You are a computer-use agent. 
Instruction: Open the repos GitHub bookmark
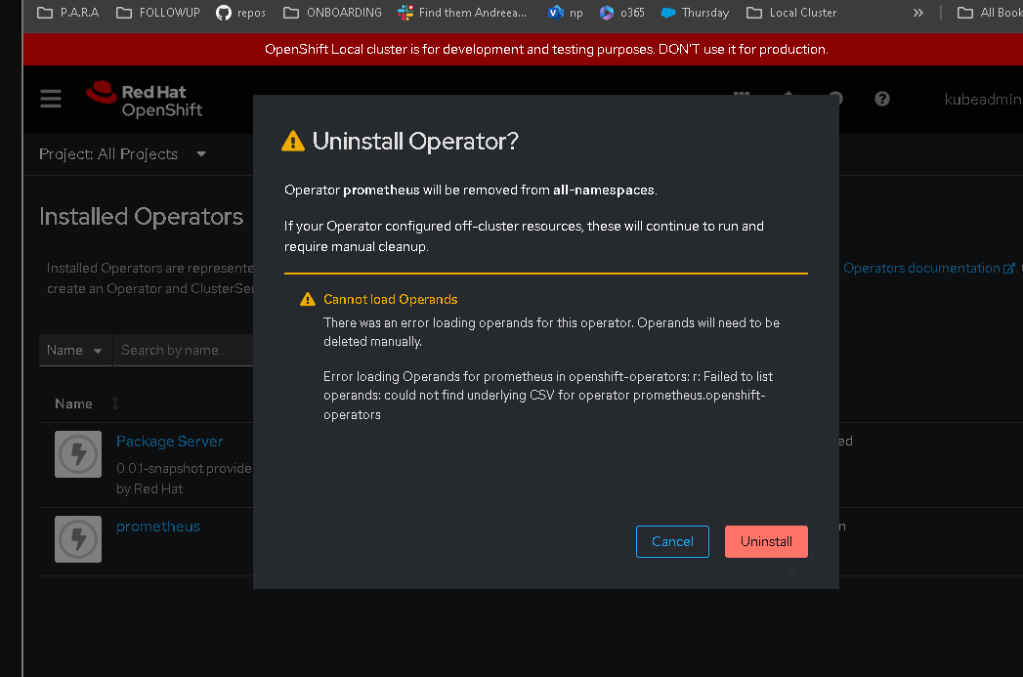point(241,12)
